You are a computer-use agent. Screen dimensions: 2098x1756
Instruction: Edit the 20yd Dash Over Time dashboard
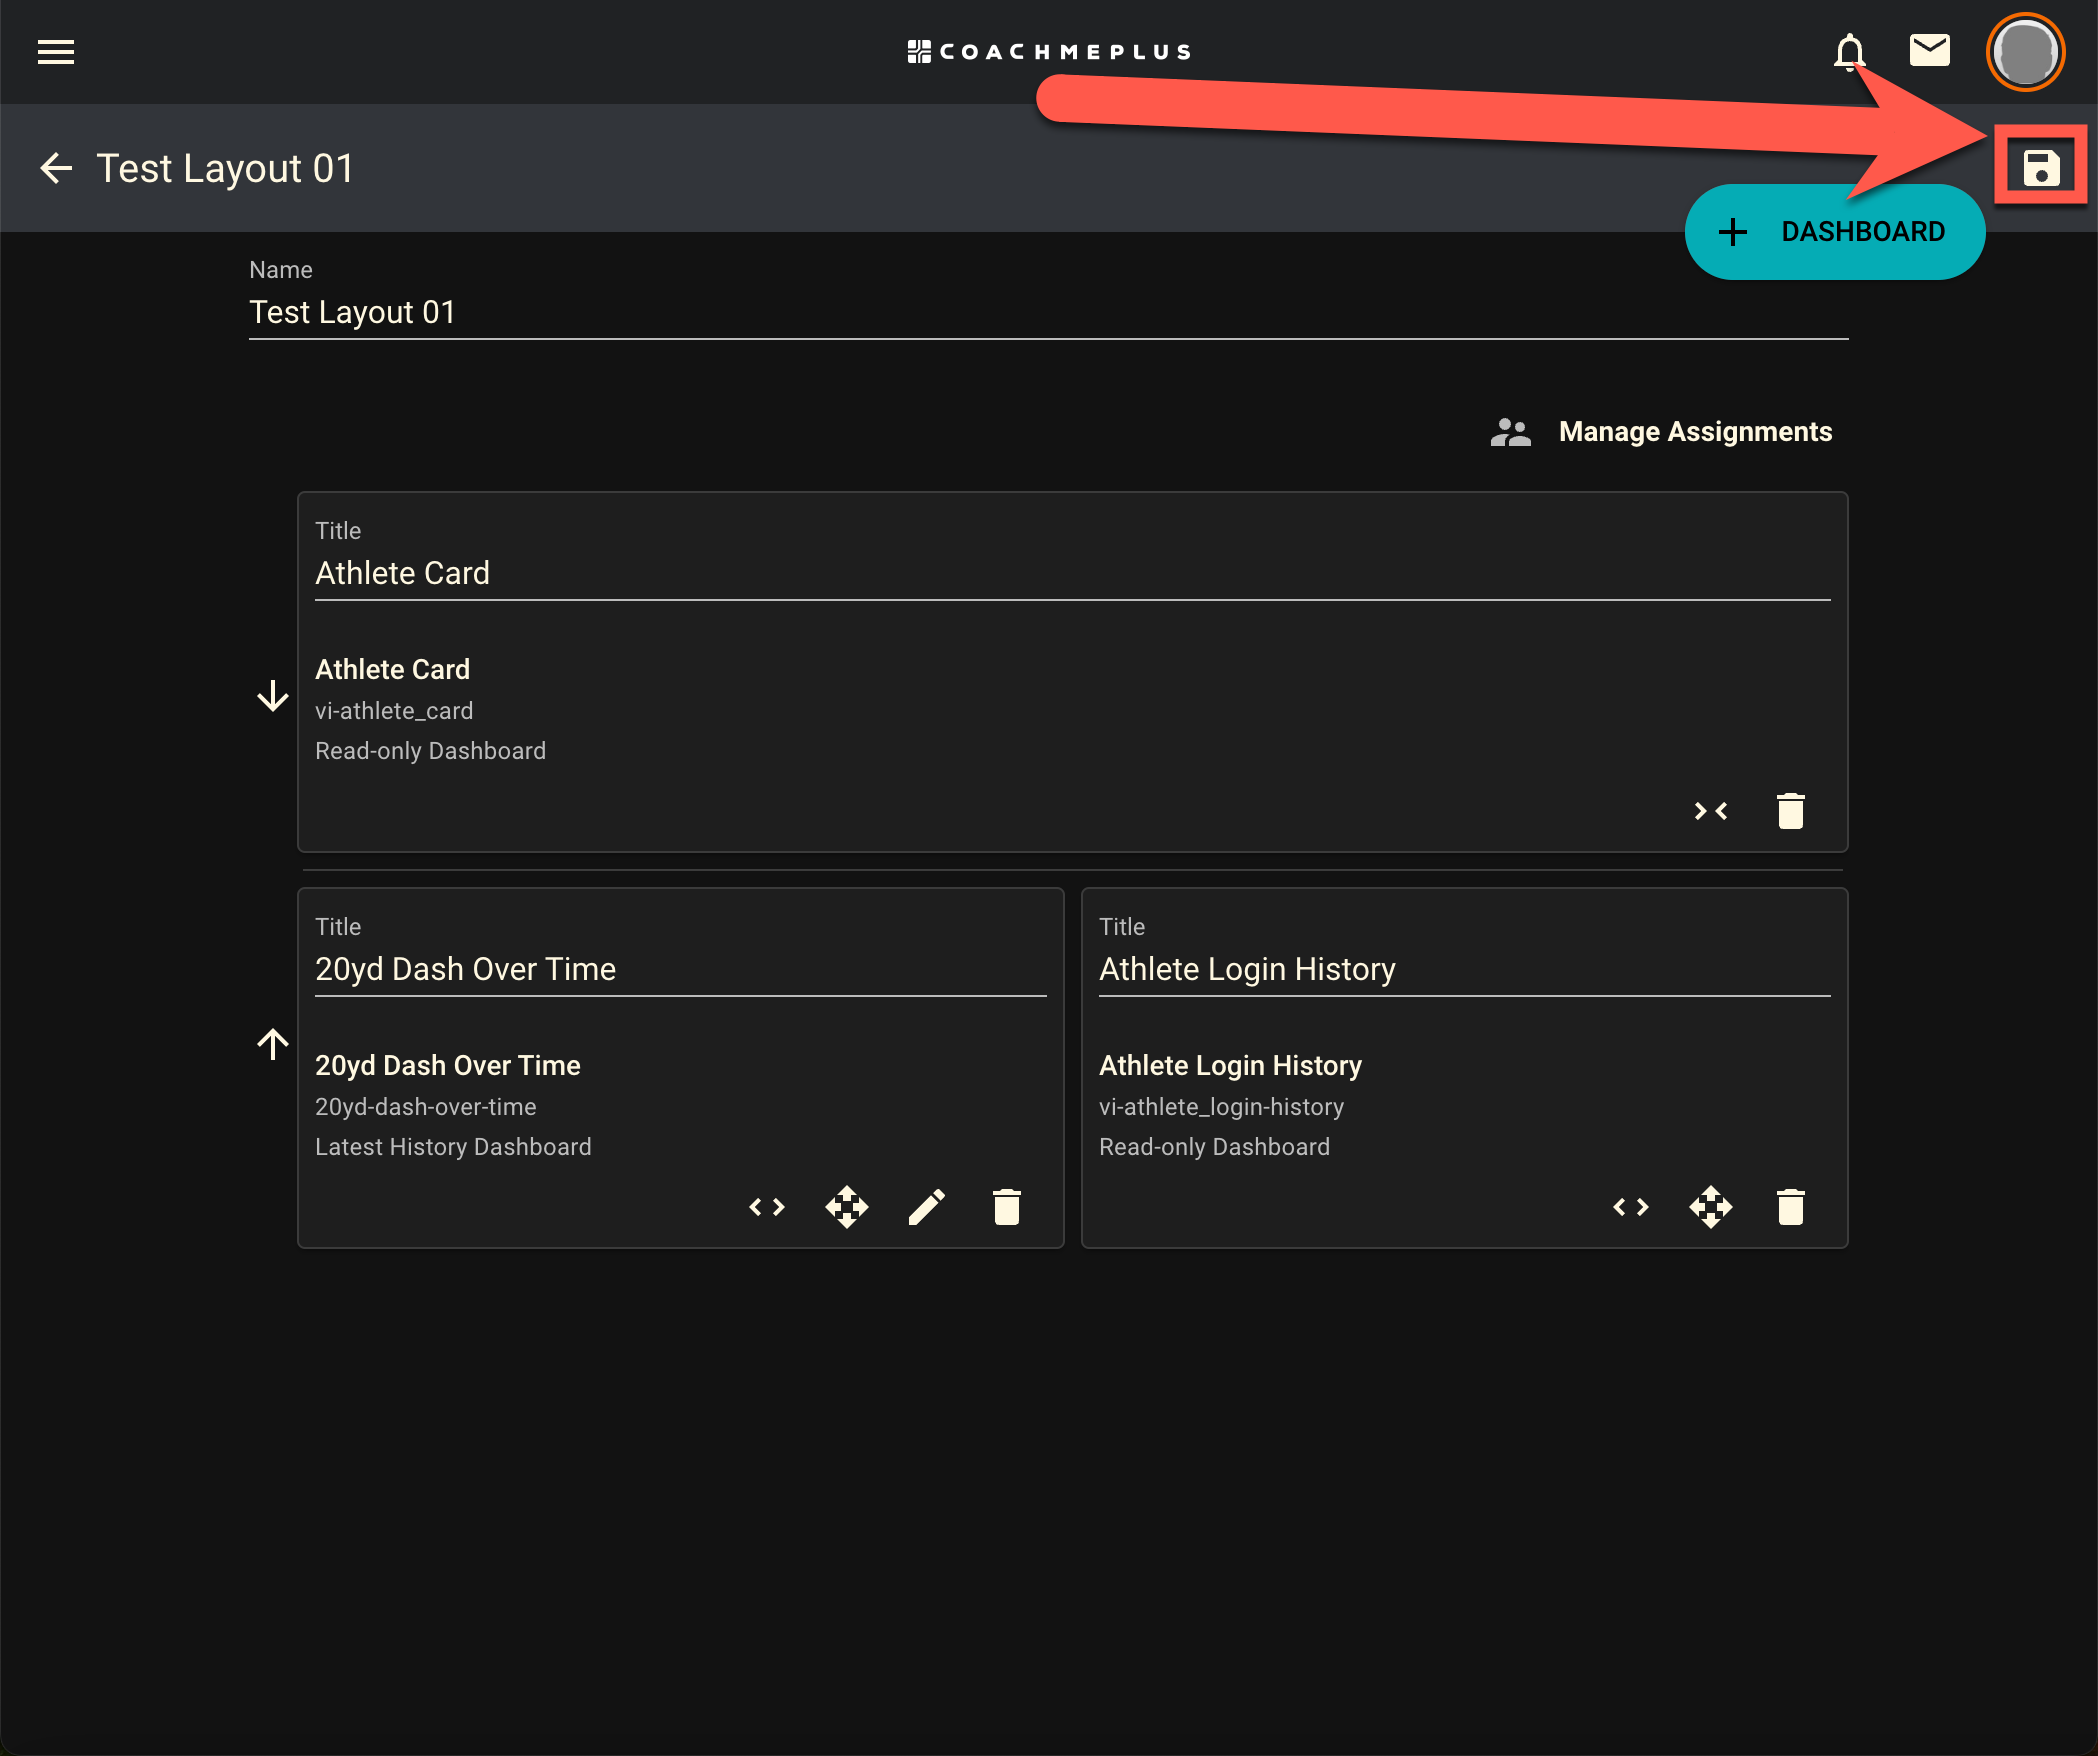coord(927,1207)
